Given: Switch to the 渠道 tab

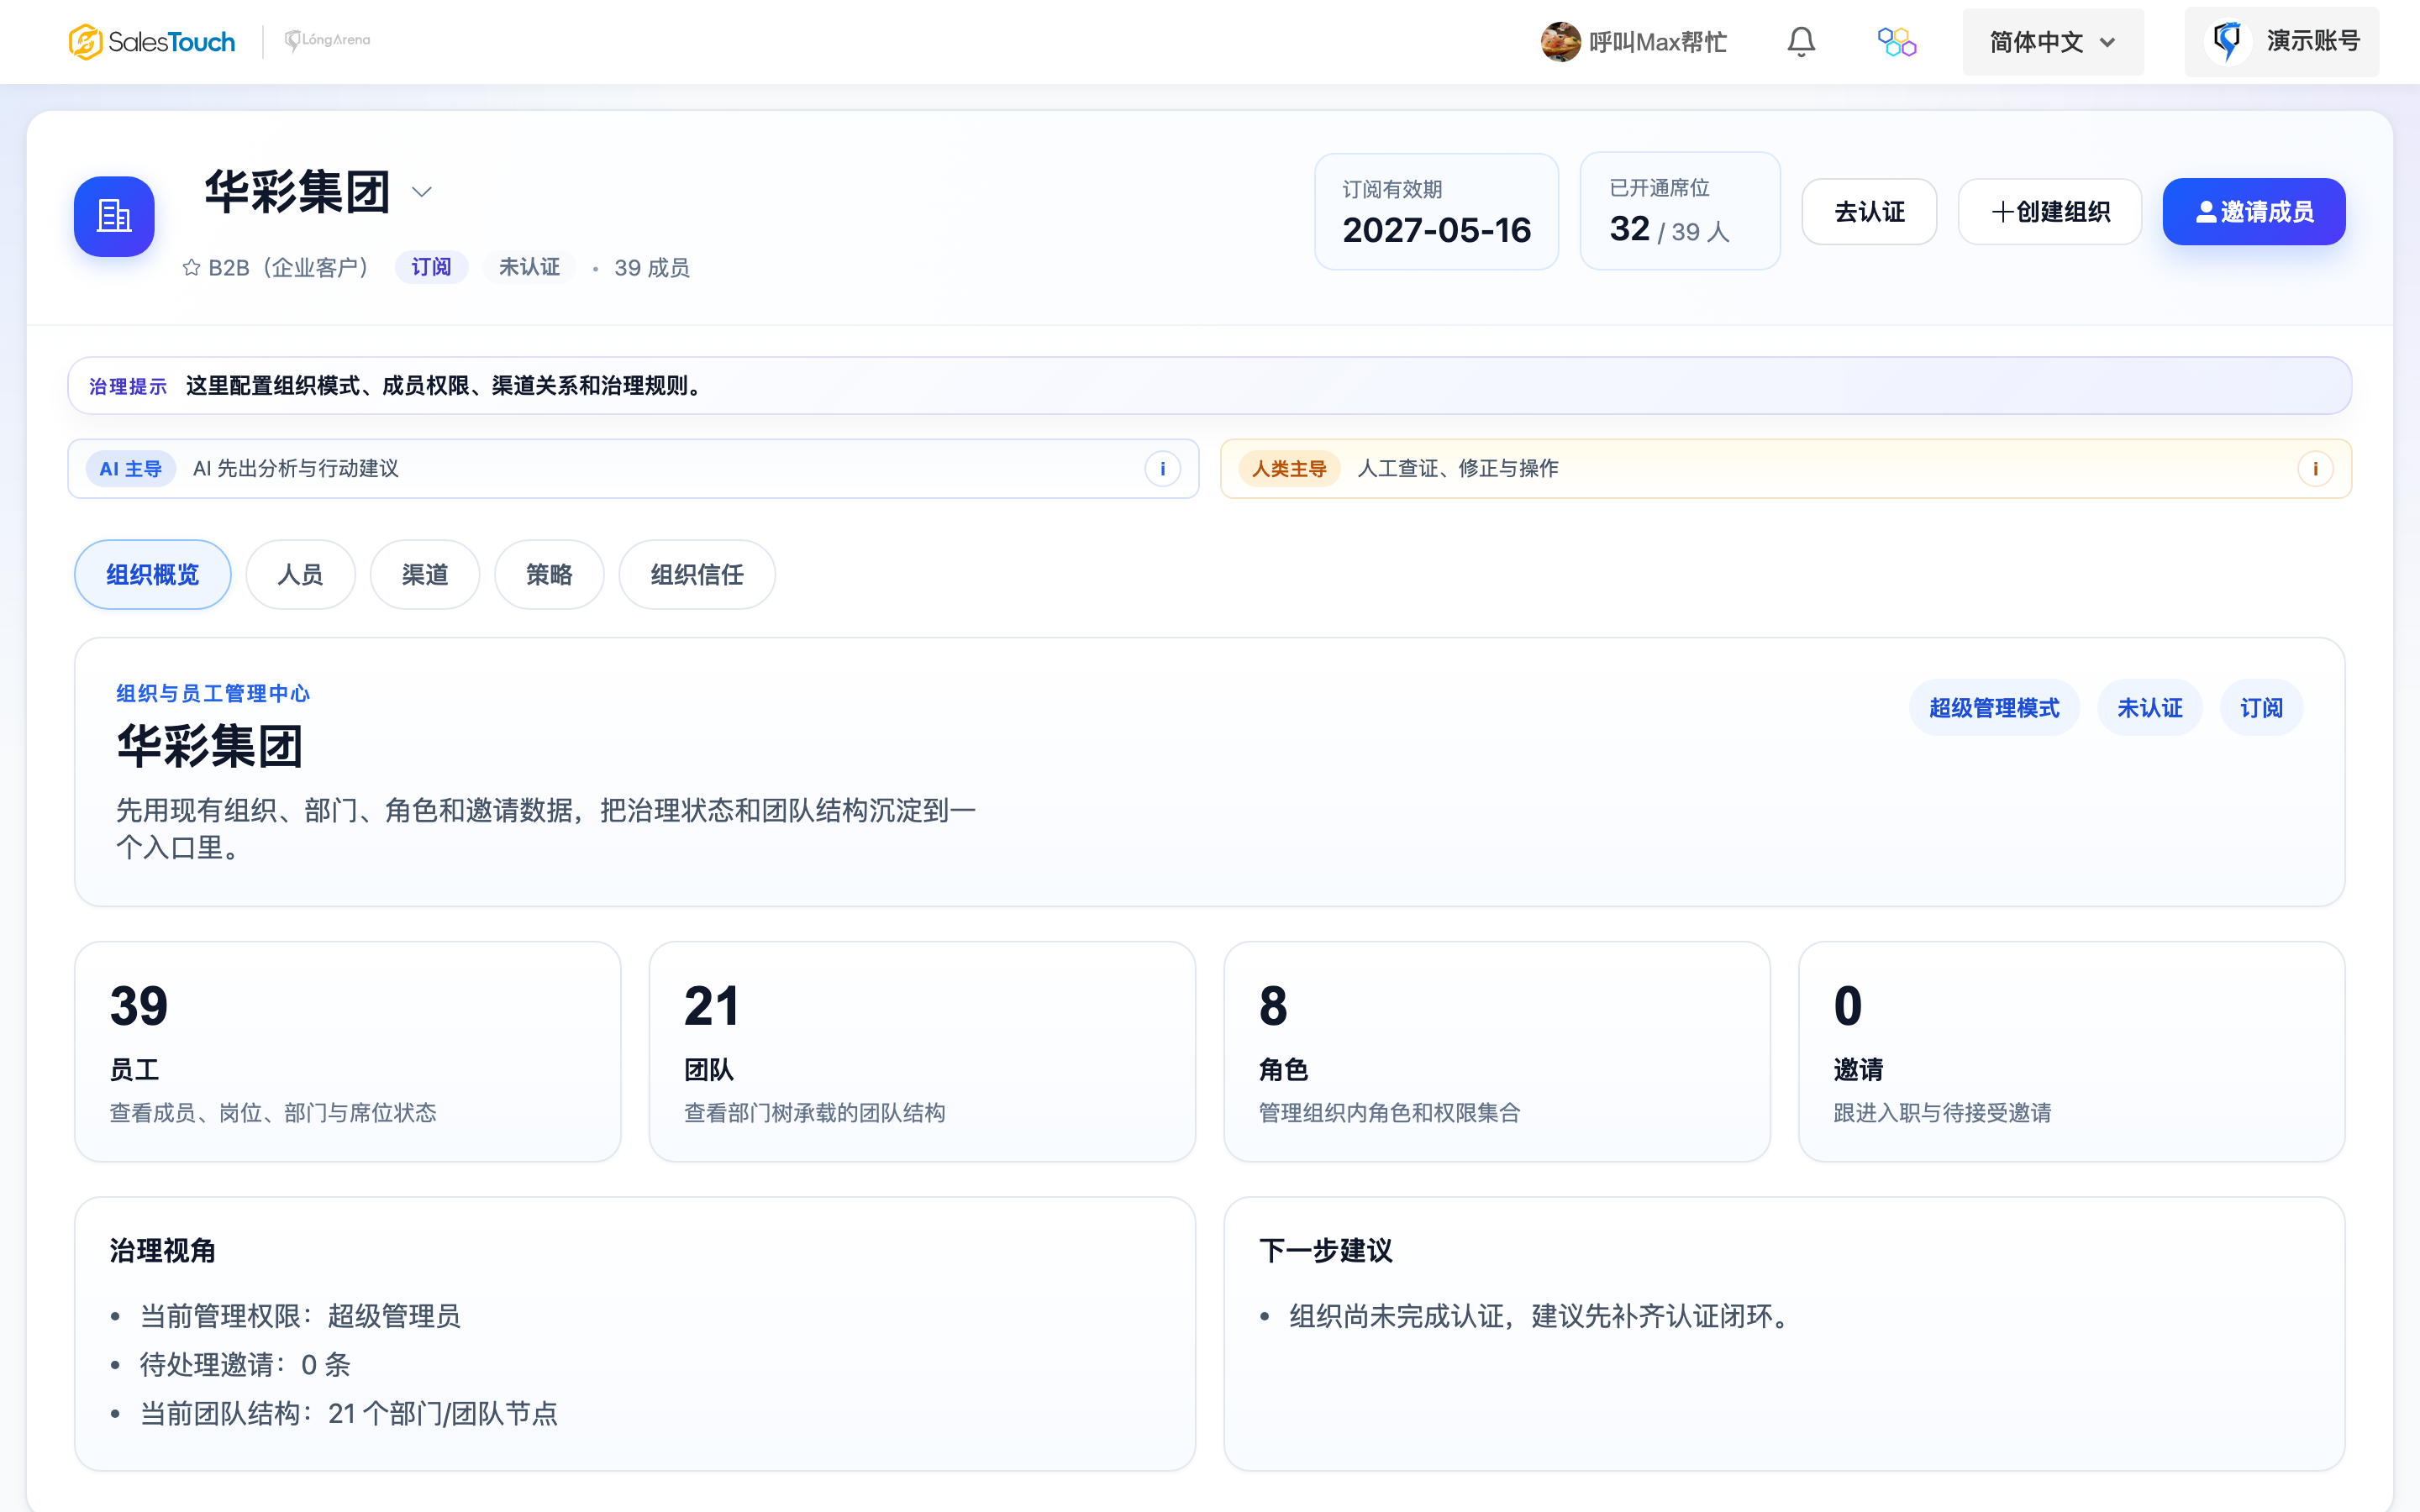Looking at the screenshot, I should coord(425,575).
